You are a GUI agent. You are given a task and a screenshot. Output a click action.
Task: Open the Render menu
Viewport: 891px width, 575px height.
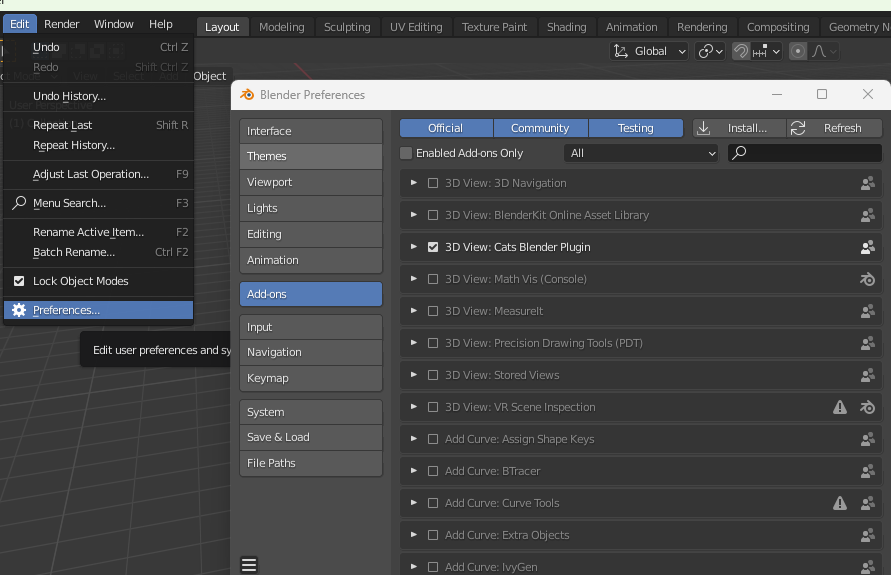[x=61, y=24]
